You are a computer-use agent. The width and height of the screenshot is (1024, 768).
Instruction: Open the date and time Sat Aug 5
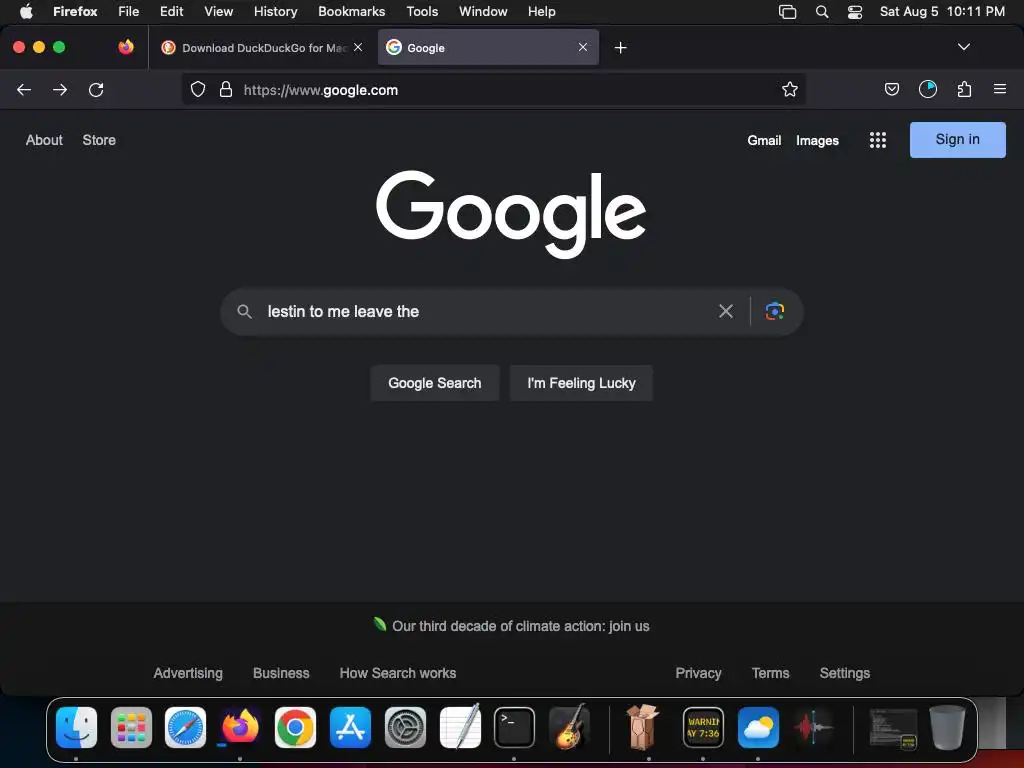(942, 11)
